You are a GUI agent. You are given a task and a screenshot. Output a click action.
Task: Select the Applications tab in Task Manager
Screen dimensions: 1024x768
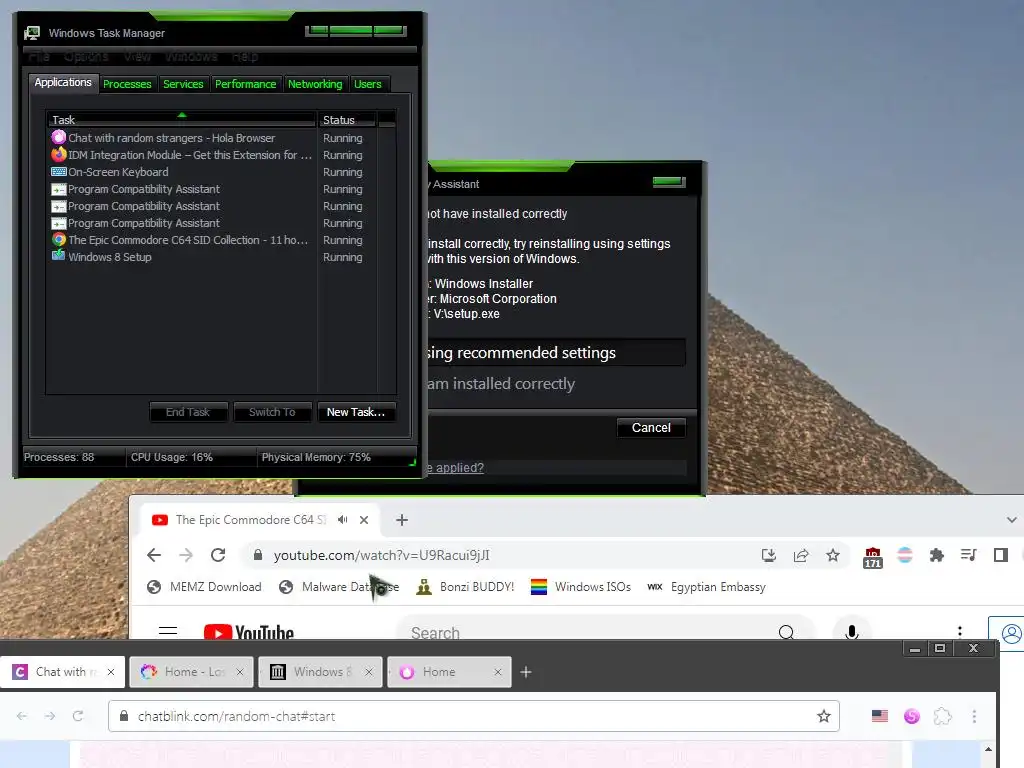point(63,82)
